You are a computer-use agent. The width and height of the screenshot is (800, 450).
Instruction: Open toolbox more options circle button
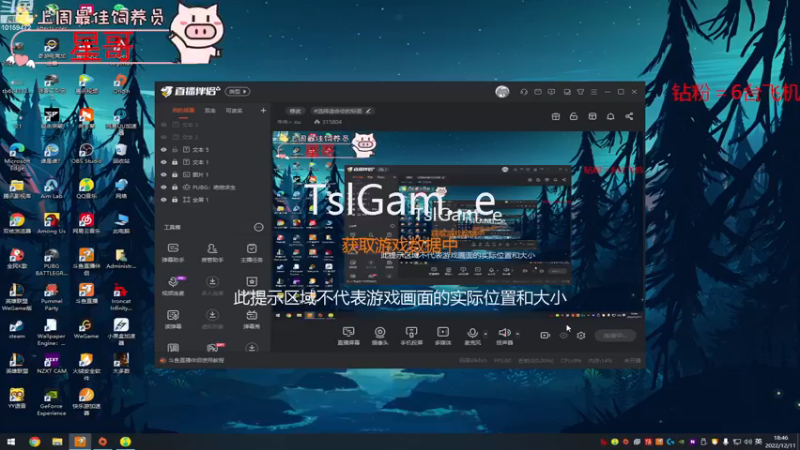(259, 227)
